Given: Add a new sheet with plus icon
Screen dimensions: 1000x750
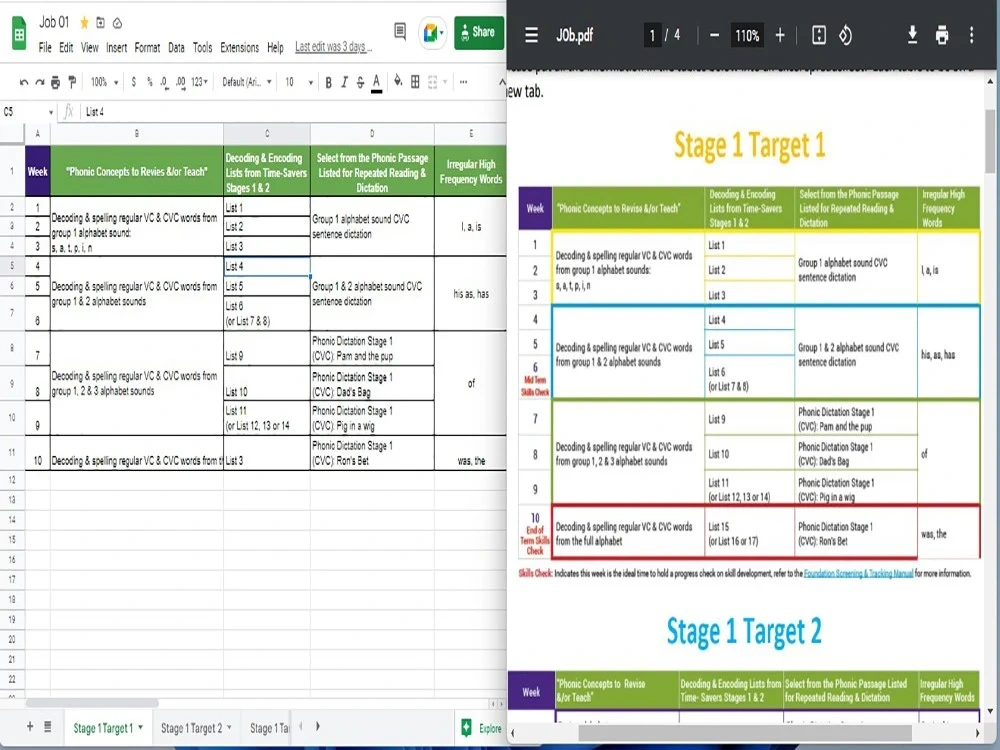Looking at the screenshot, I should click(30, 726).
